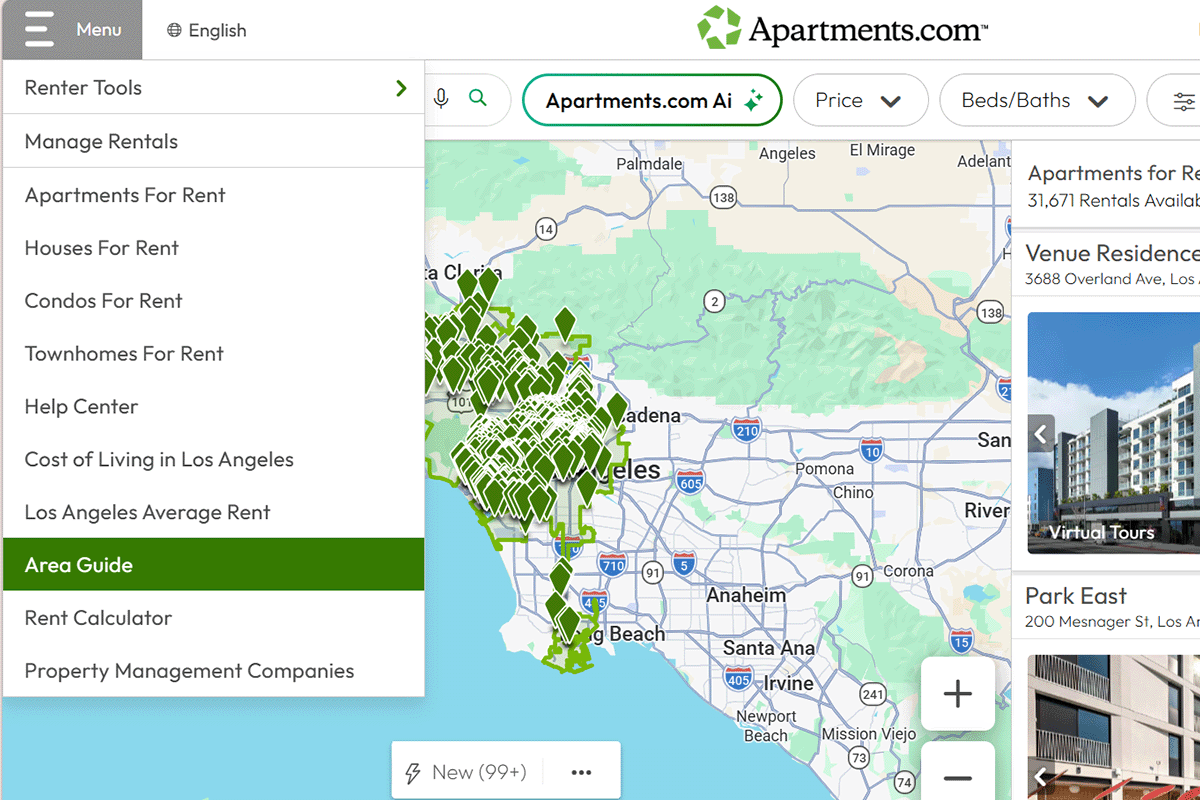Expand the Renter Tools submenu

tap(213, 88)
